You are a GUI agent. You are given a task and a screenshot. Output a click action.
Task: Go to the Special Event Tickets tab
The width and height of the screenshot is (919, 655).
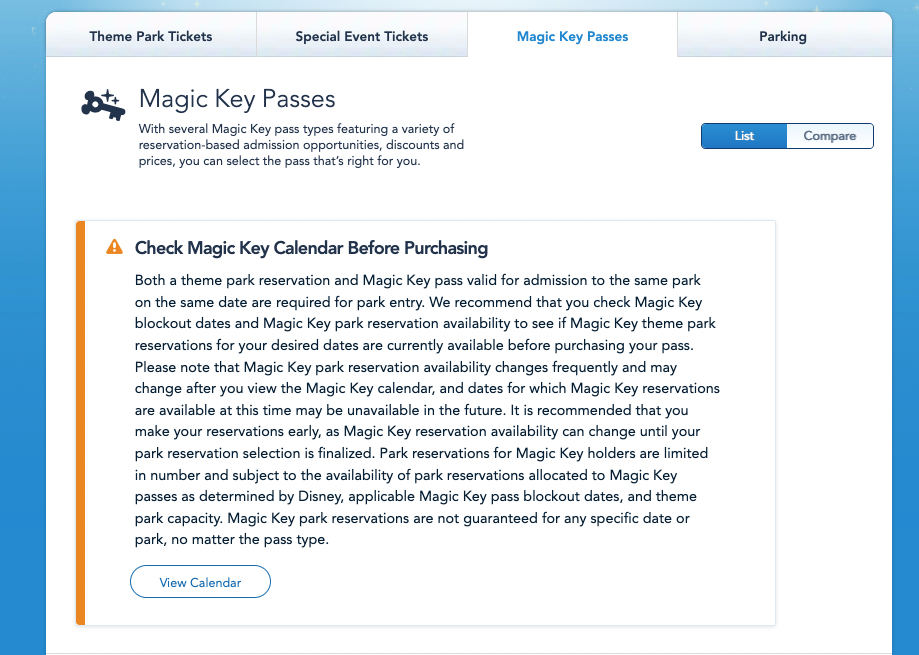click(x=362, y=37)
